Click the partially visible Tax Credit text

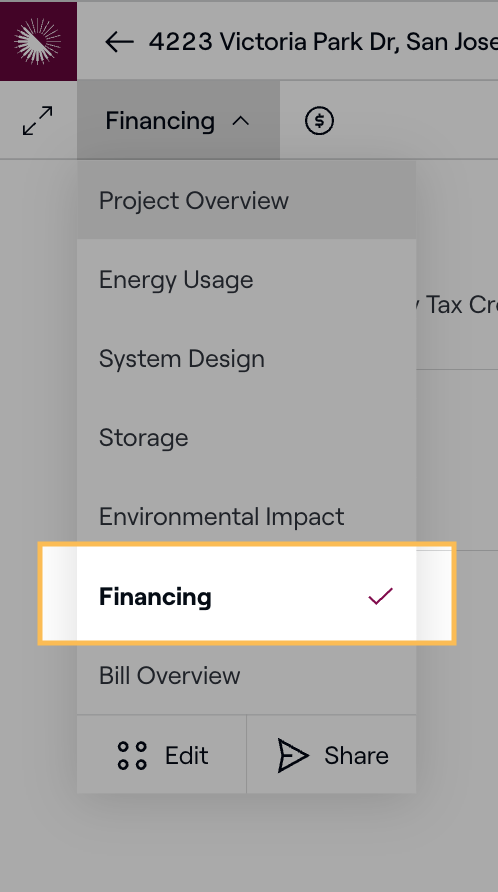click(457, 305)
